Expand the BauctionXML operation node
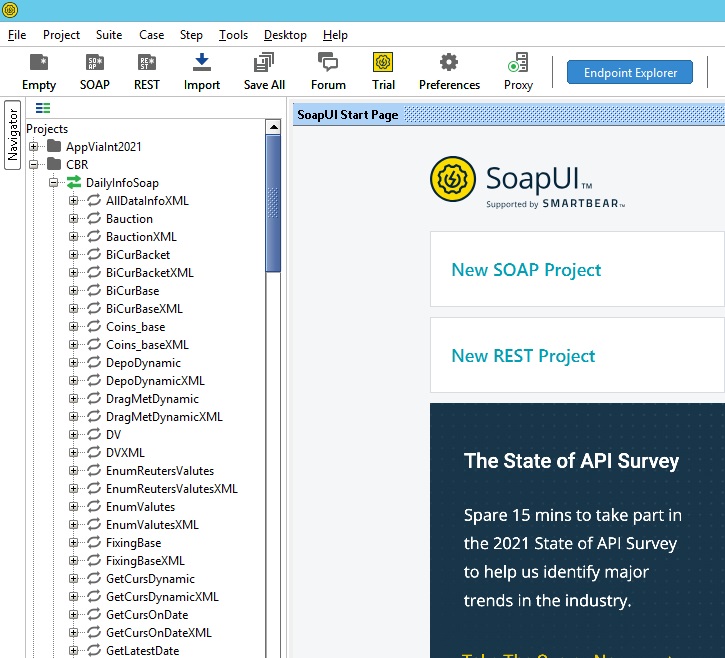 73,236
